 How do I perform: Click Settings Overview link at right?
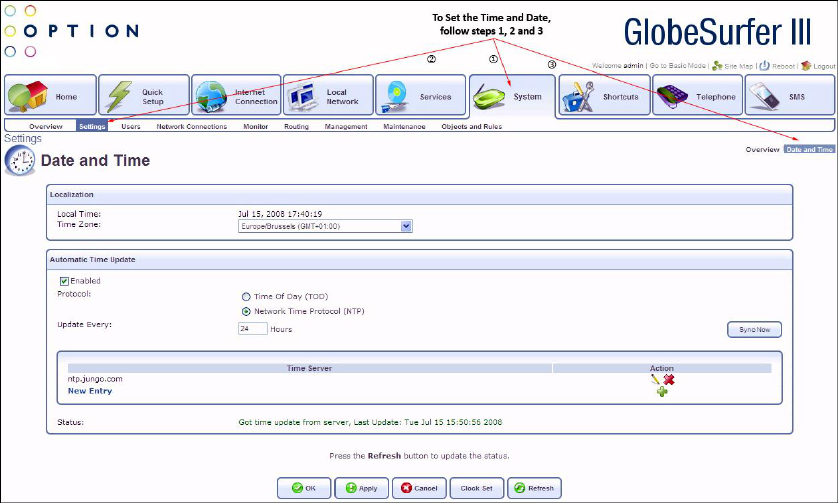click(x=762, y=150)
